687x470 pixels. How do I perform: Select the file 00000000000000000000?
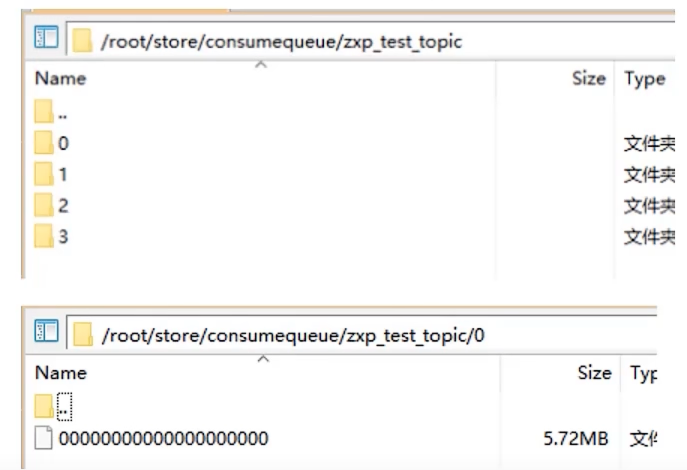coord(163,438)
